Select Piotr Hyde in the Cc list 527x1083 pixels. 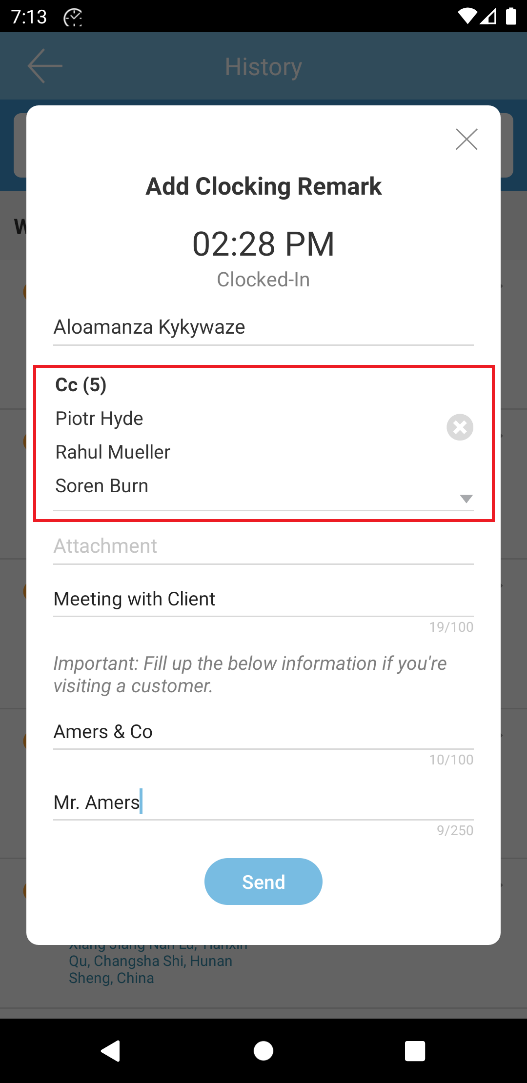tap(99, 419)
